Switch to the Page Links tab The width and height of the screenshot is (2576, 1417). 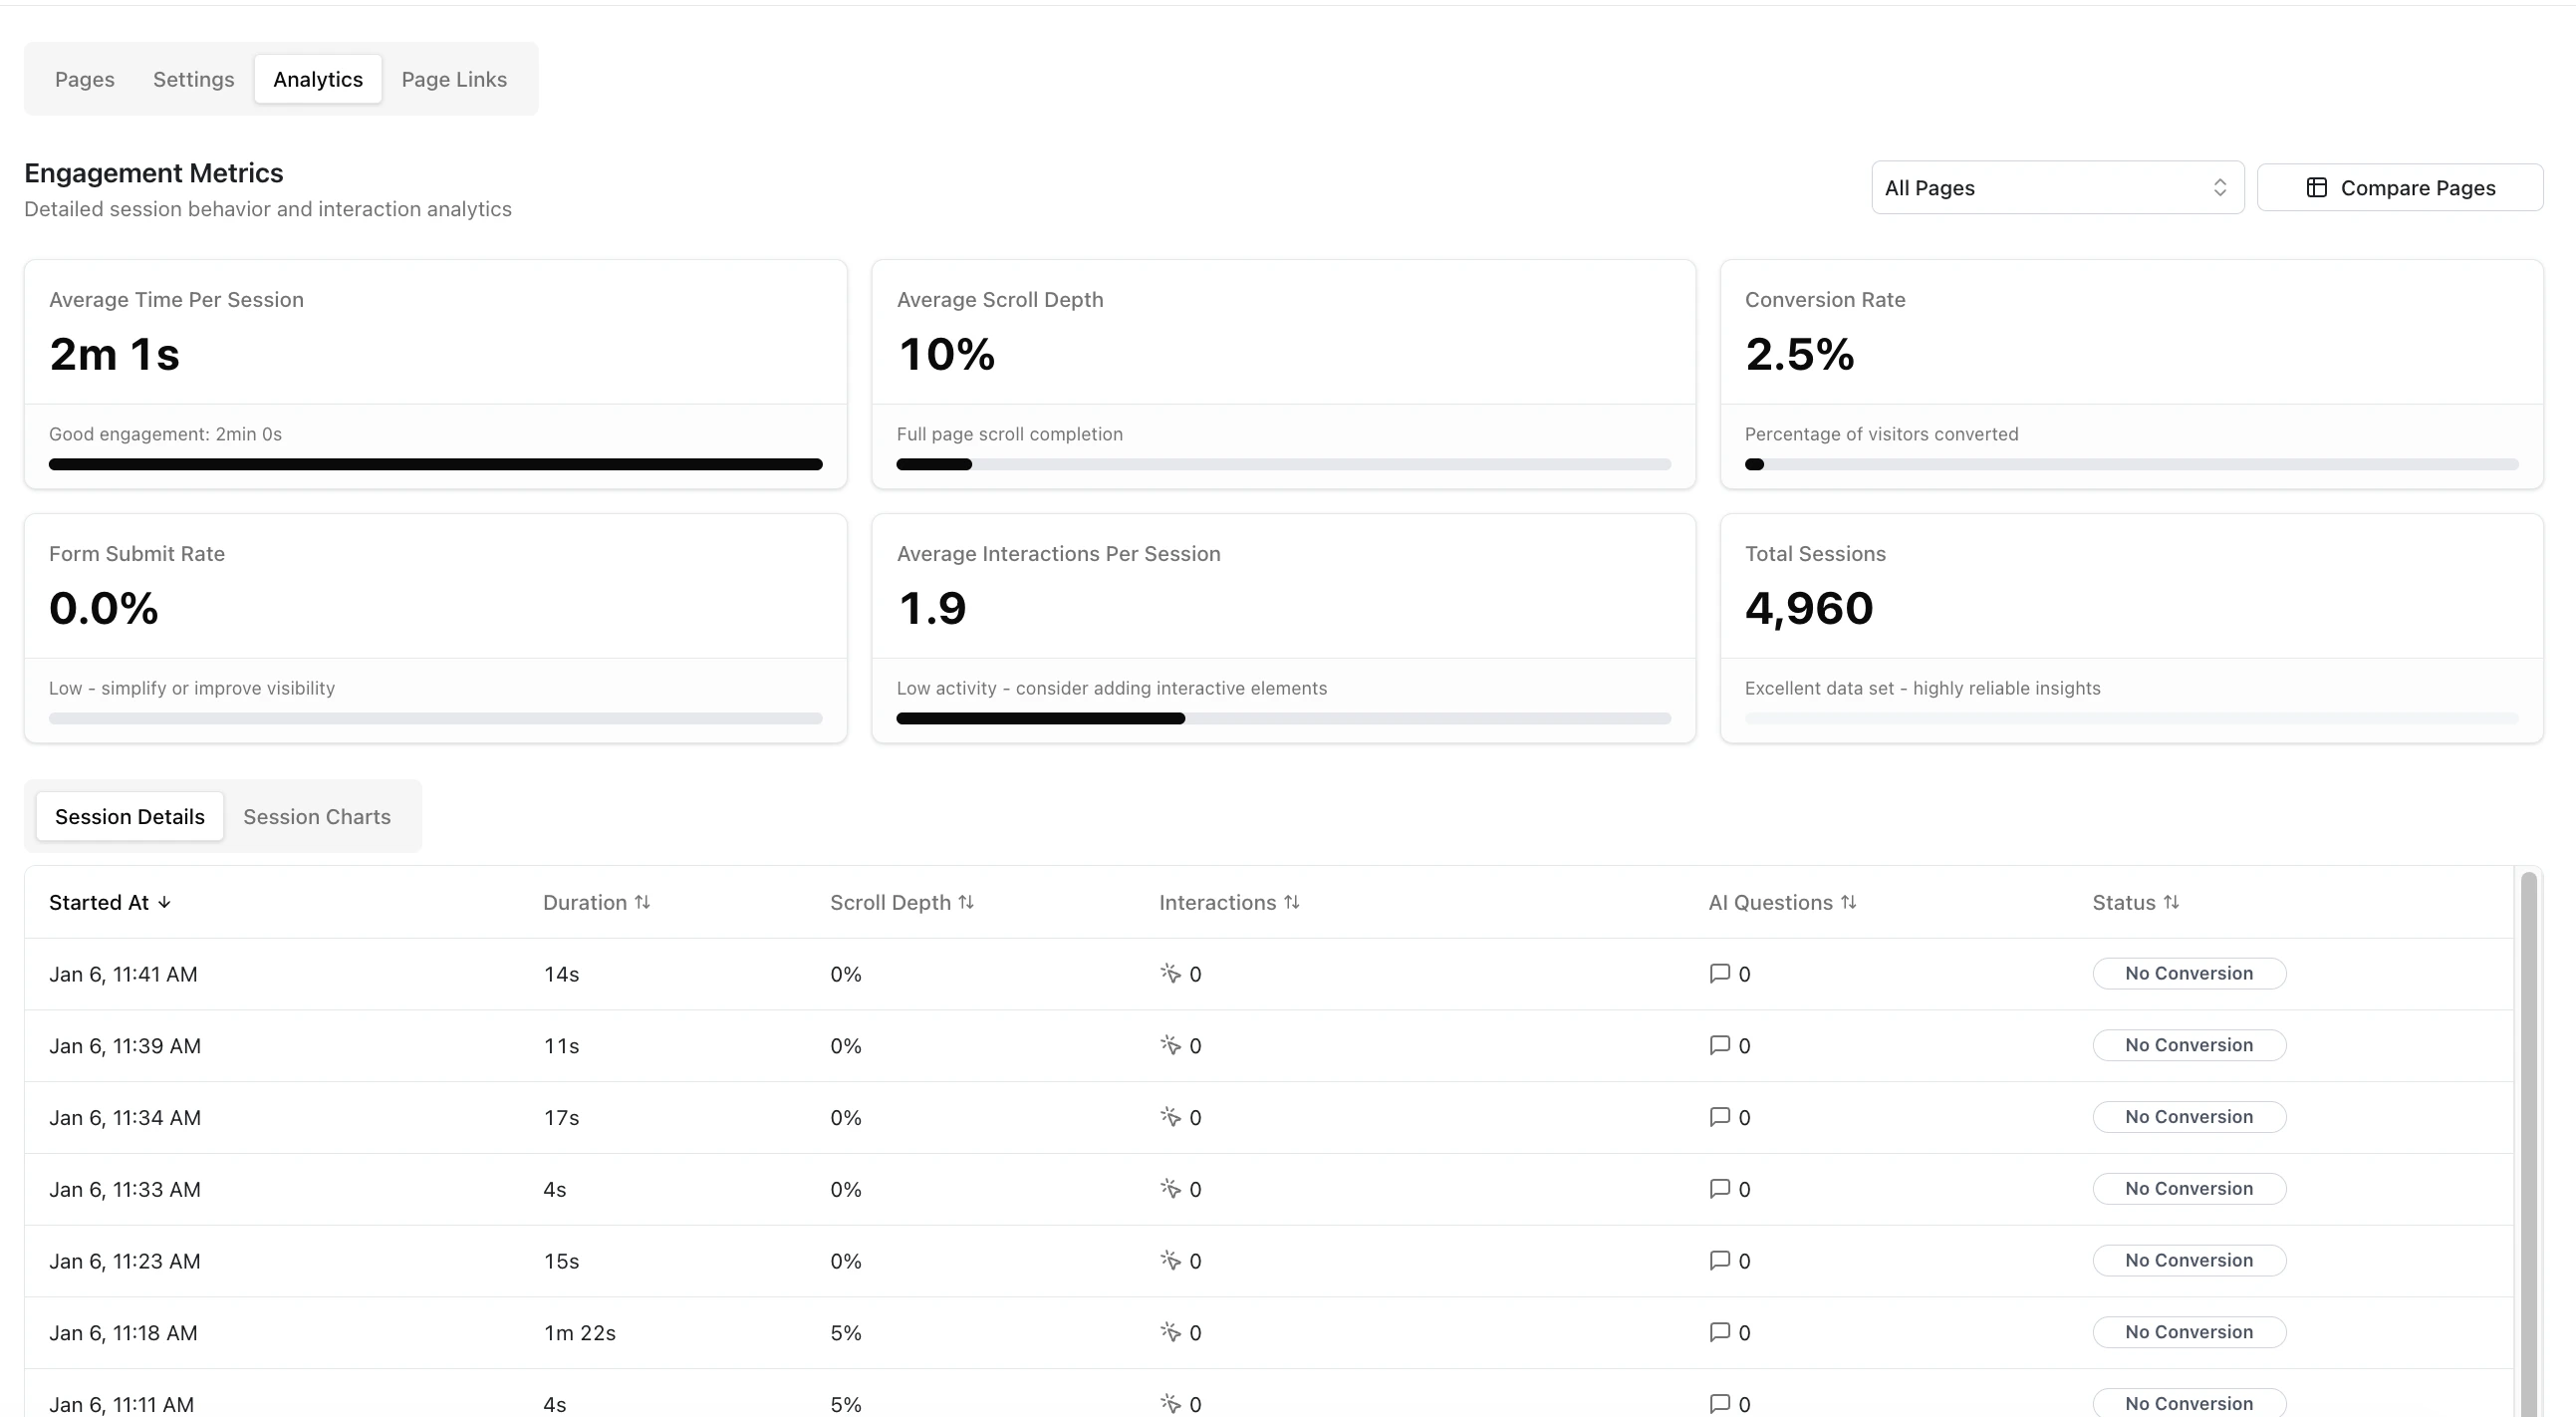click(x=454, y=79)
